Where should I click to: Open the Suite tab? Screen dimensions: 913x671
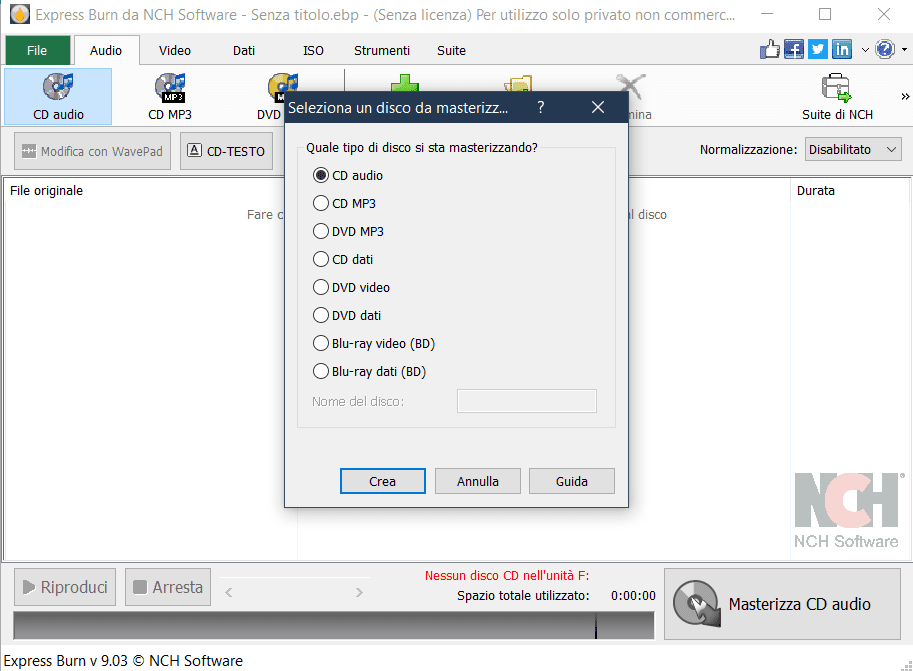[x=451, y=50]
